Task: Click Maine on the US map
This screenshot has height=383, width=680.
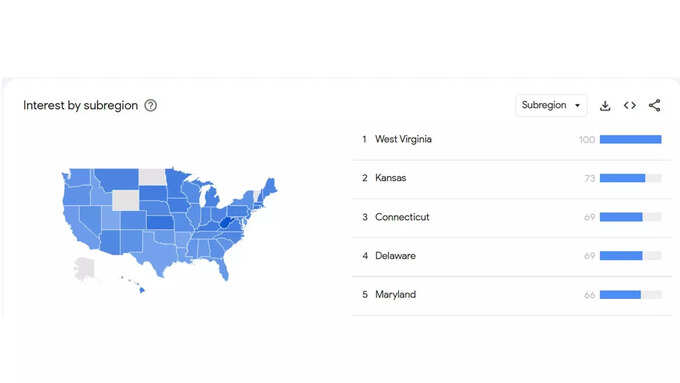Action: pos(271,187)
